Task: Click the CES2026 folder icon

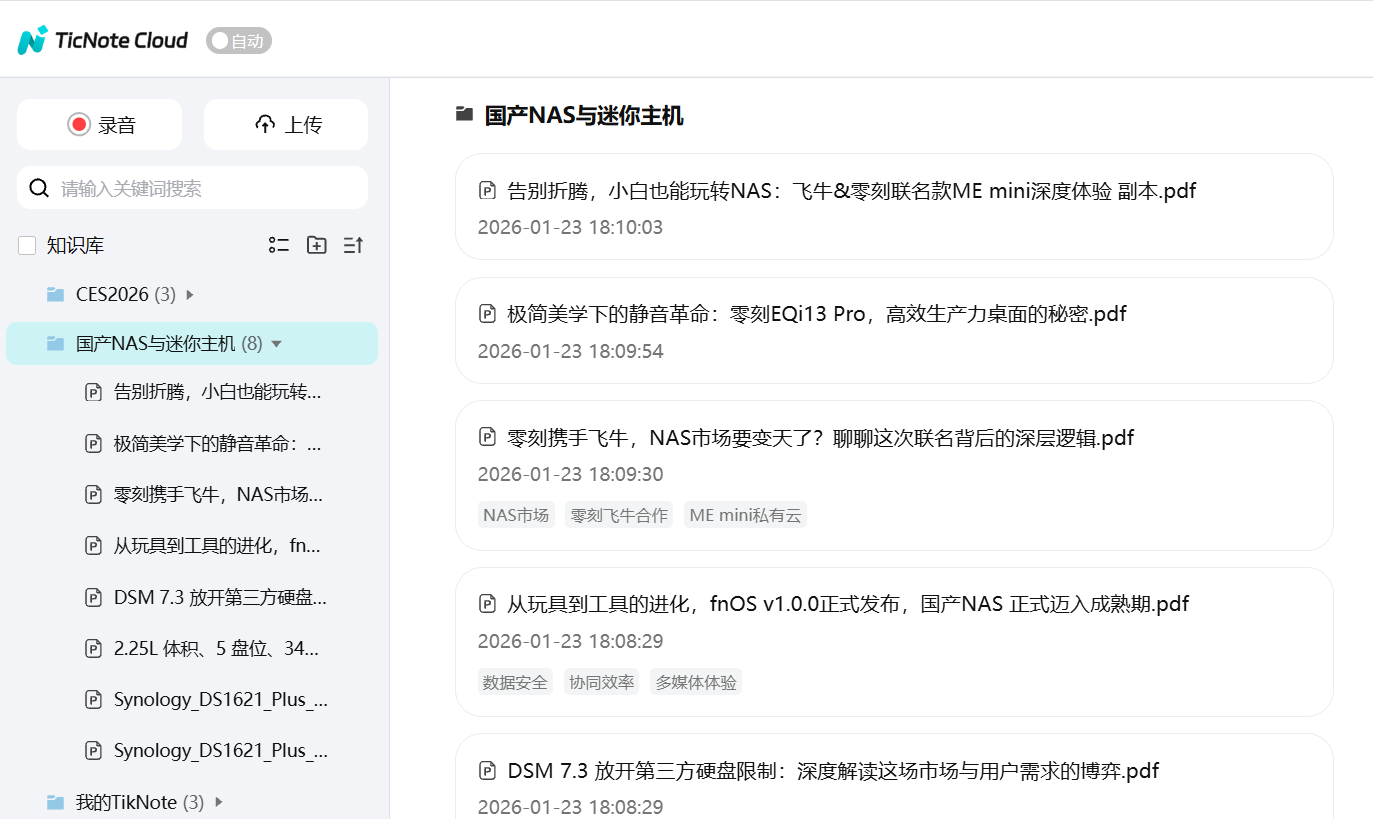Action: click(x=56, y=295)
